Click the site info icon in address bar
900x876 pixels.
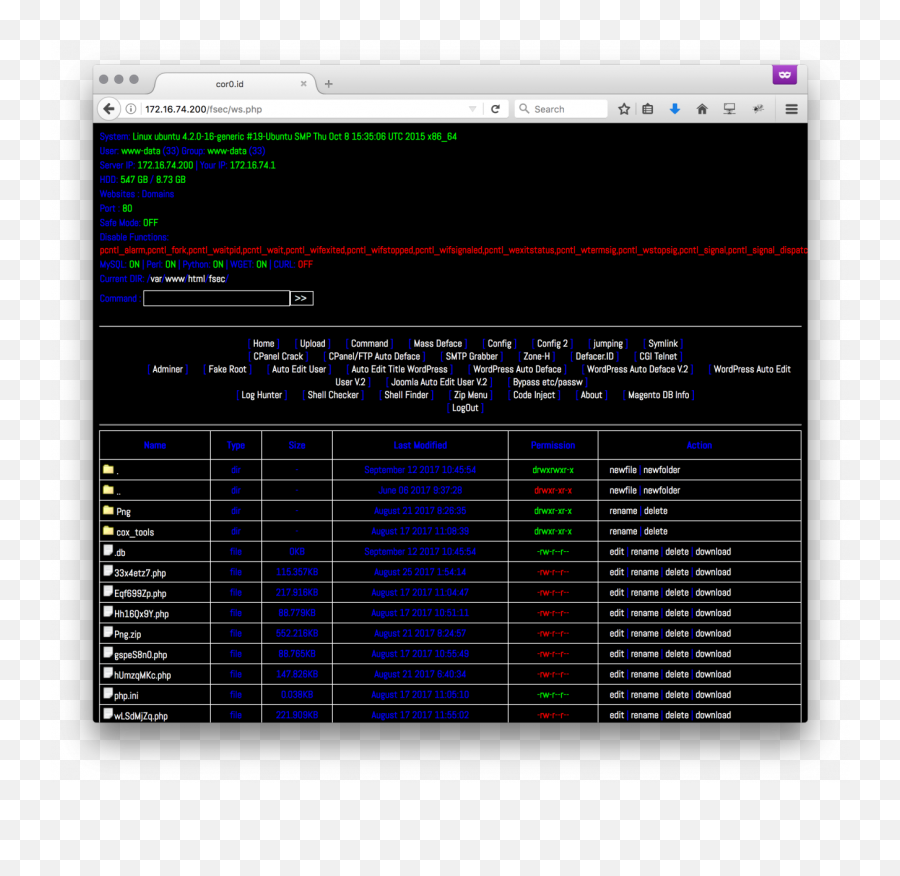point(131,109)
